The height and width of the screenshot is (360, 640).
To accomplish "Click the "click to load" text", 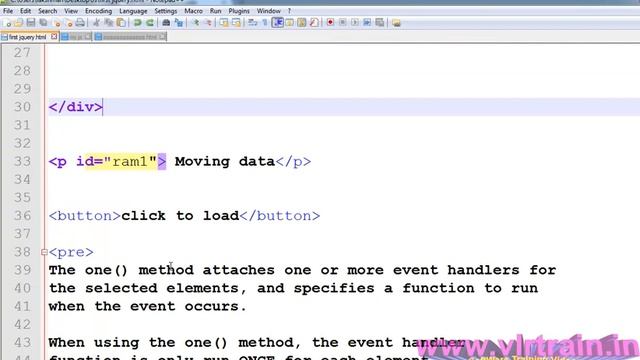I will pos(180,216).
